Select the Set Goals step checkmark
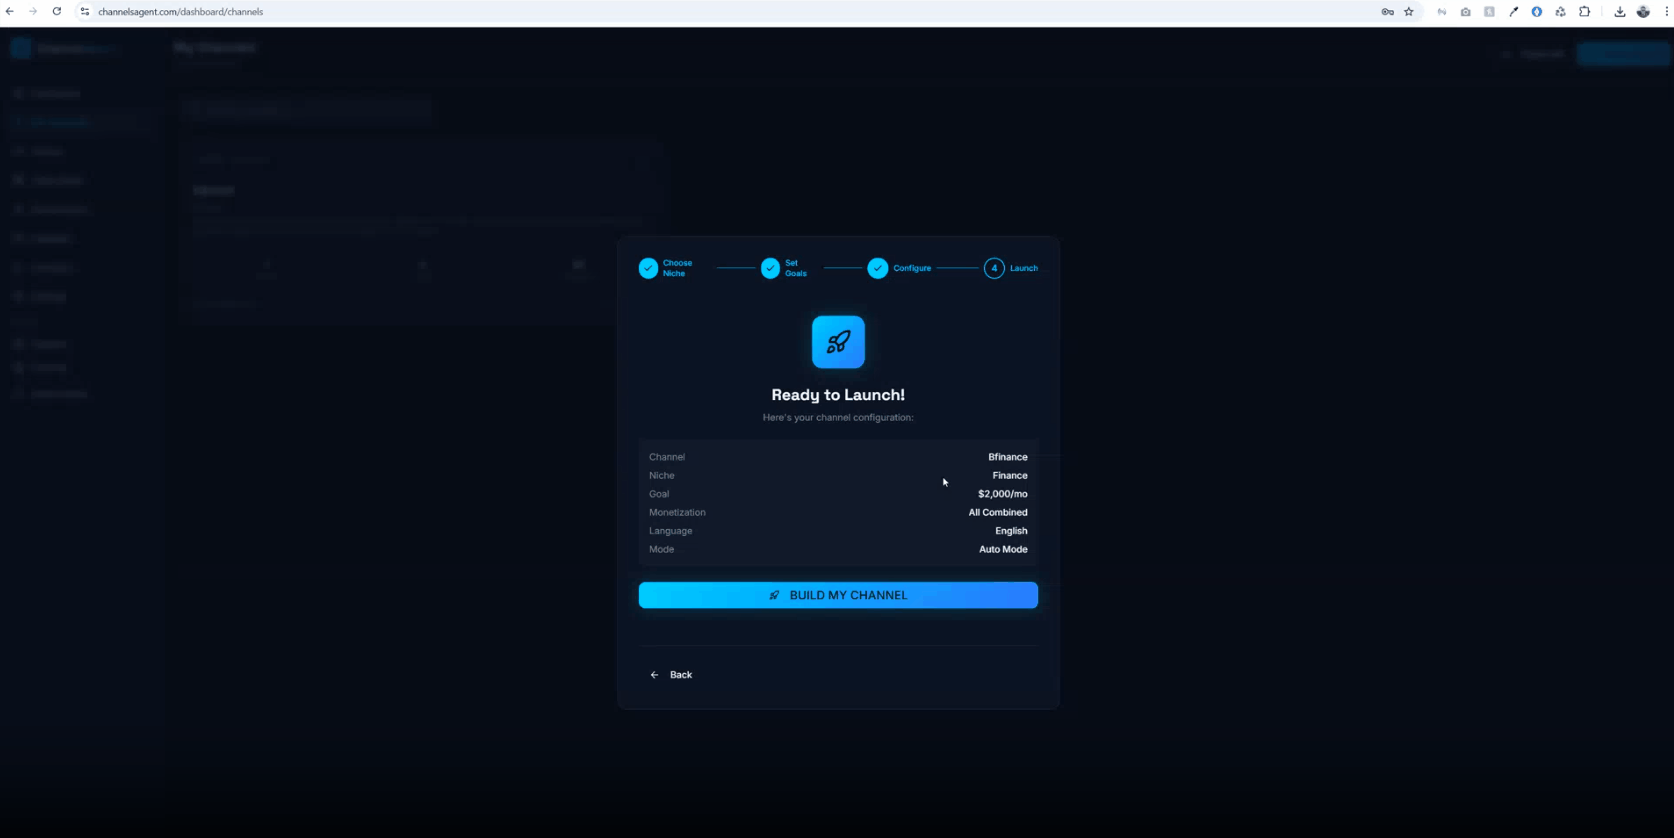Image resolution: width=1674 pixels, height=838 pixels. [770, 268]
